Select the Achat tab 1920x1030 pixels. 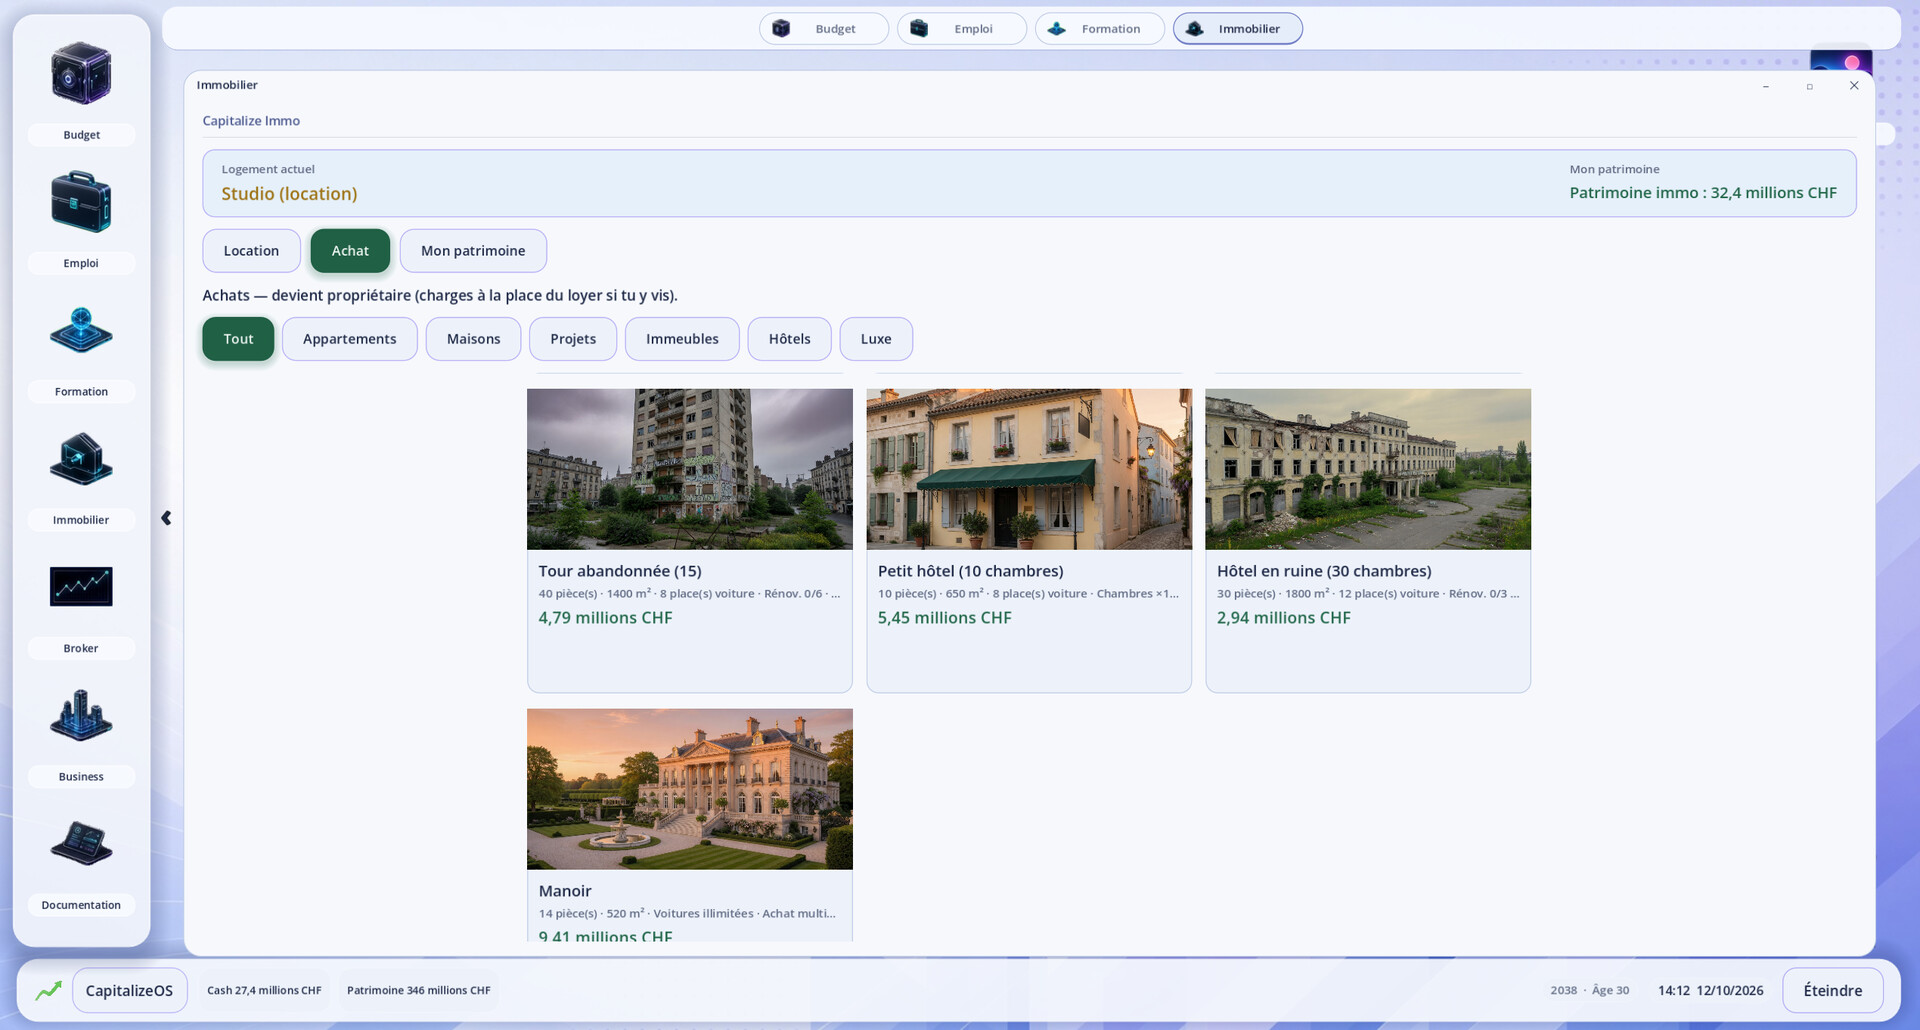[350, 251]
